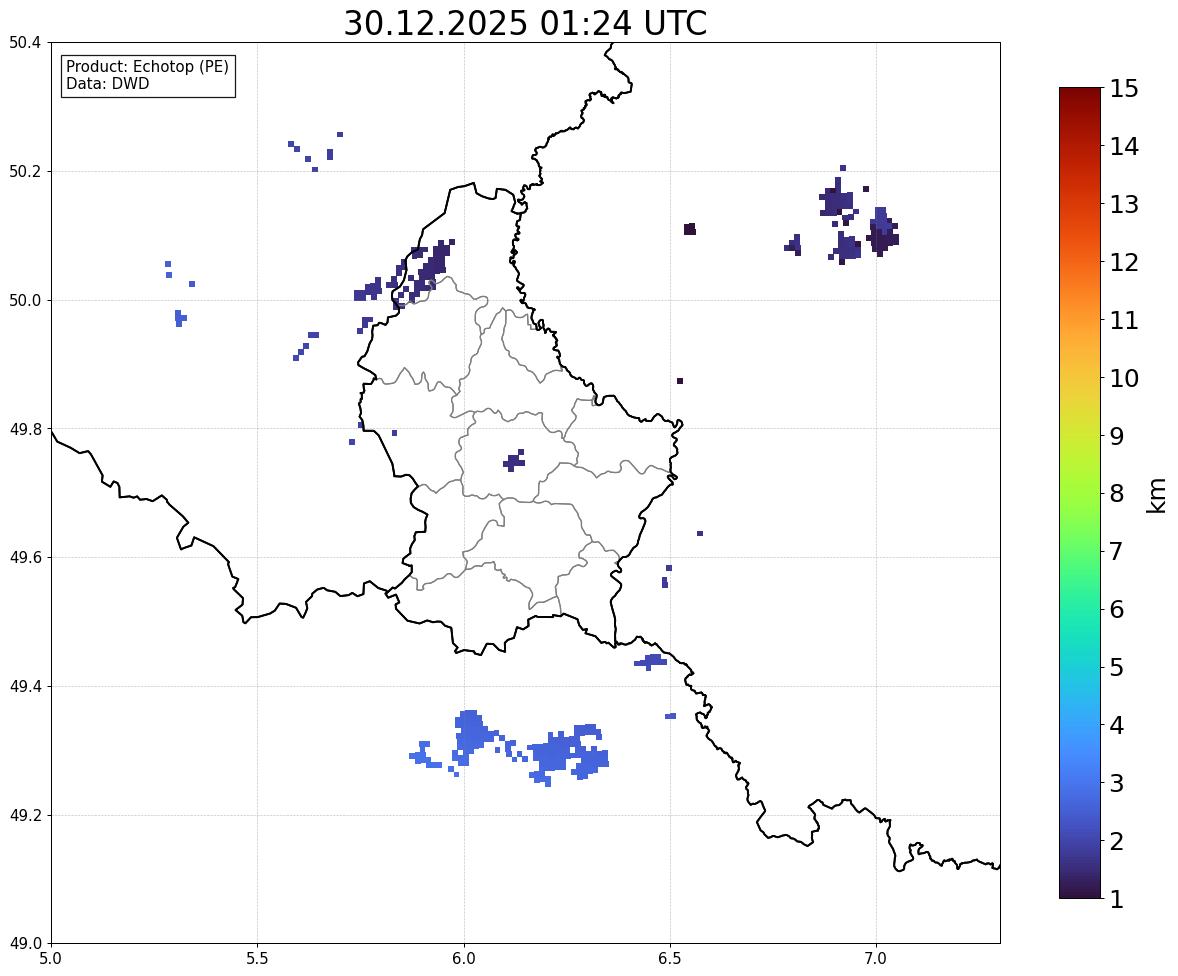
Task: Click the small echo cell in central Luxembourg
Action: [515, 461]
